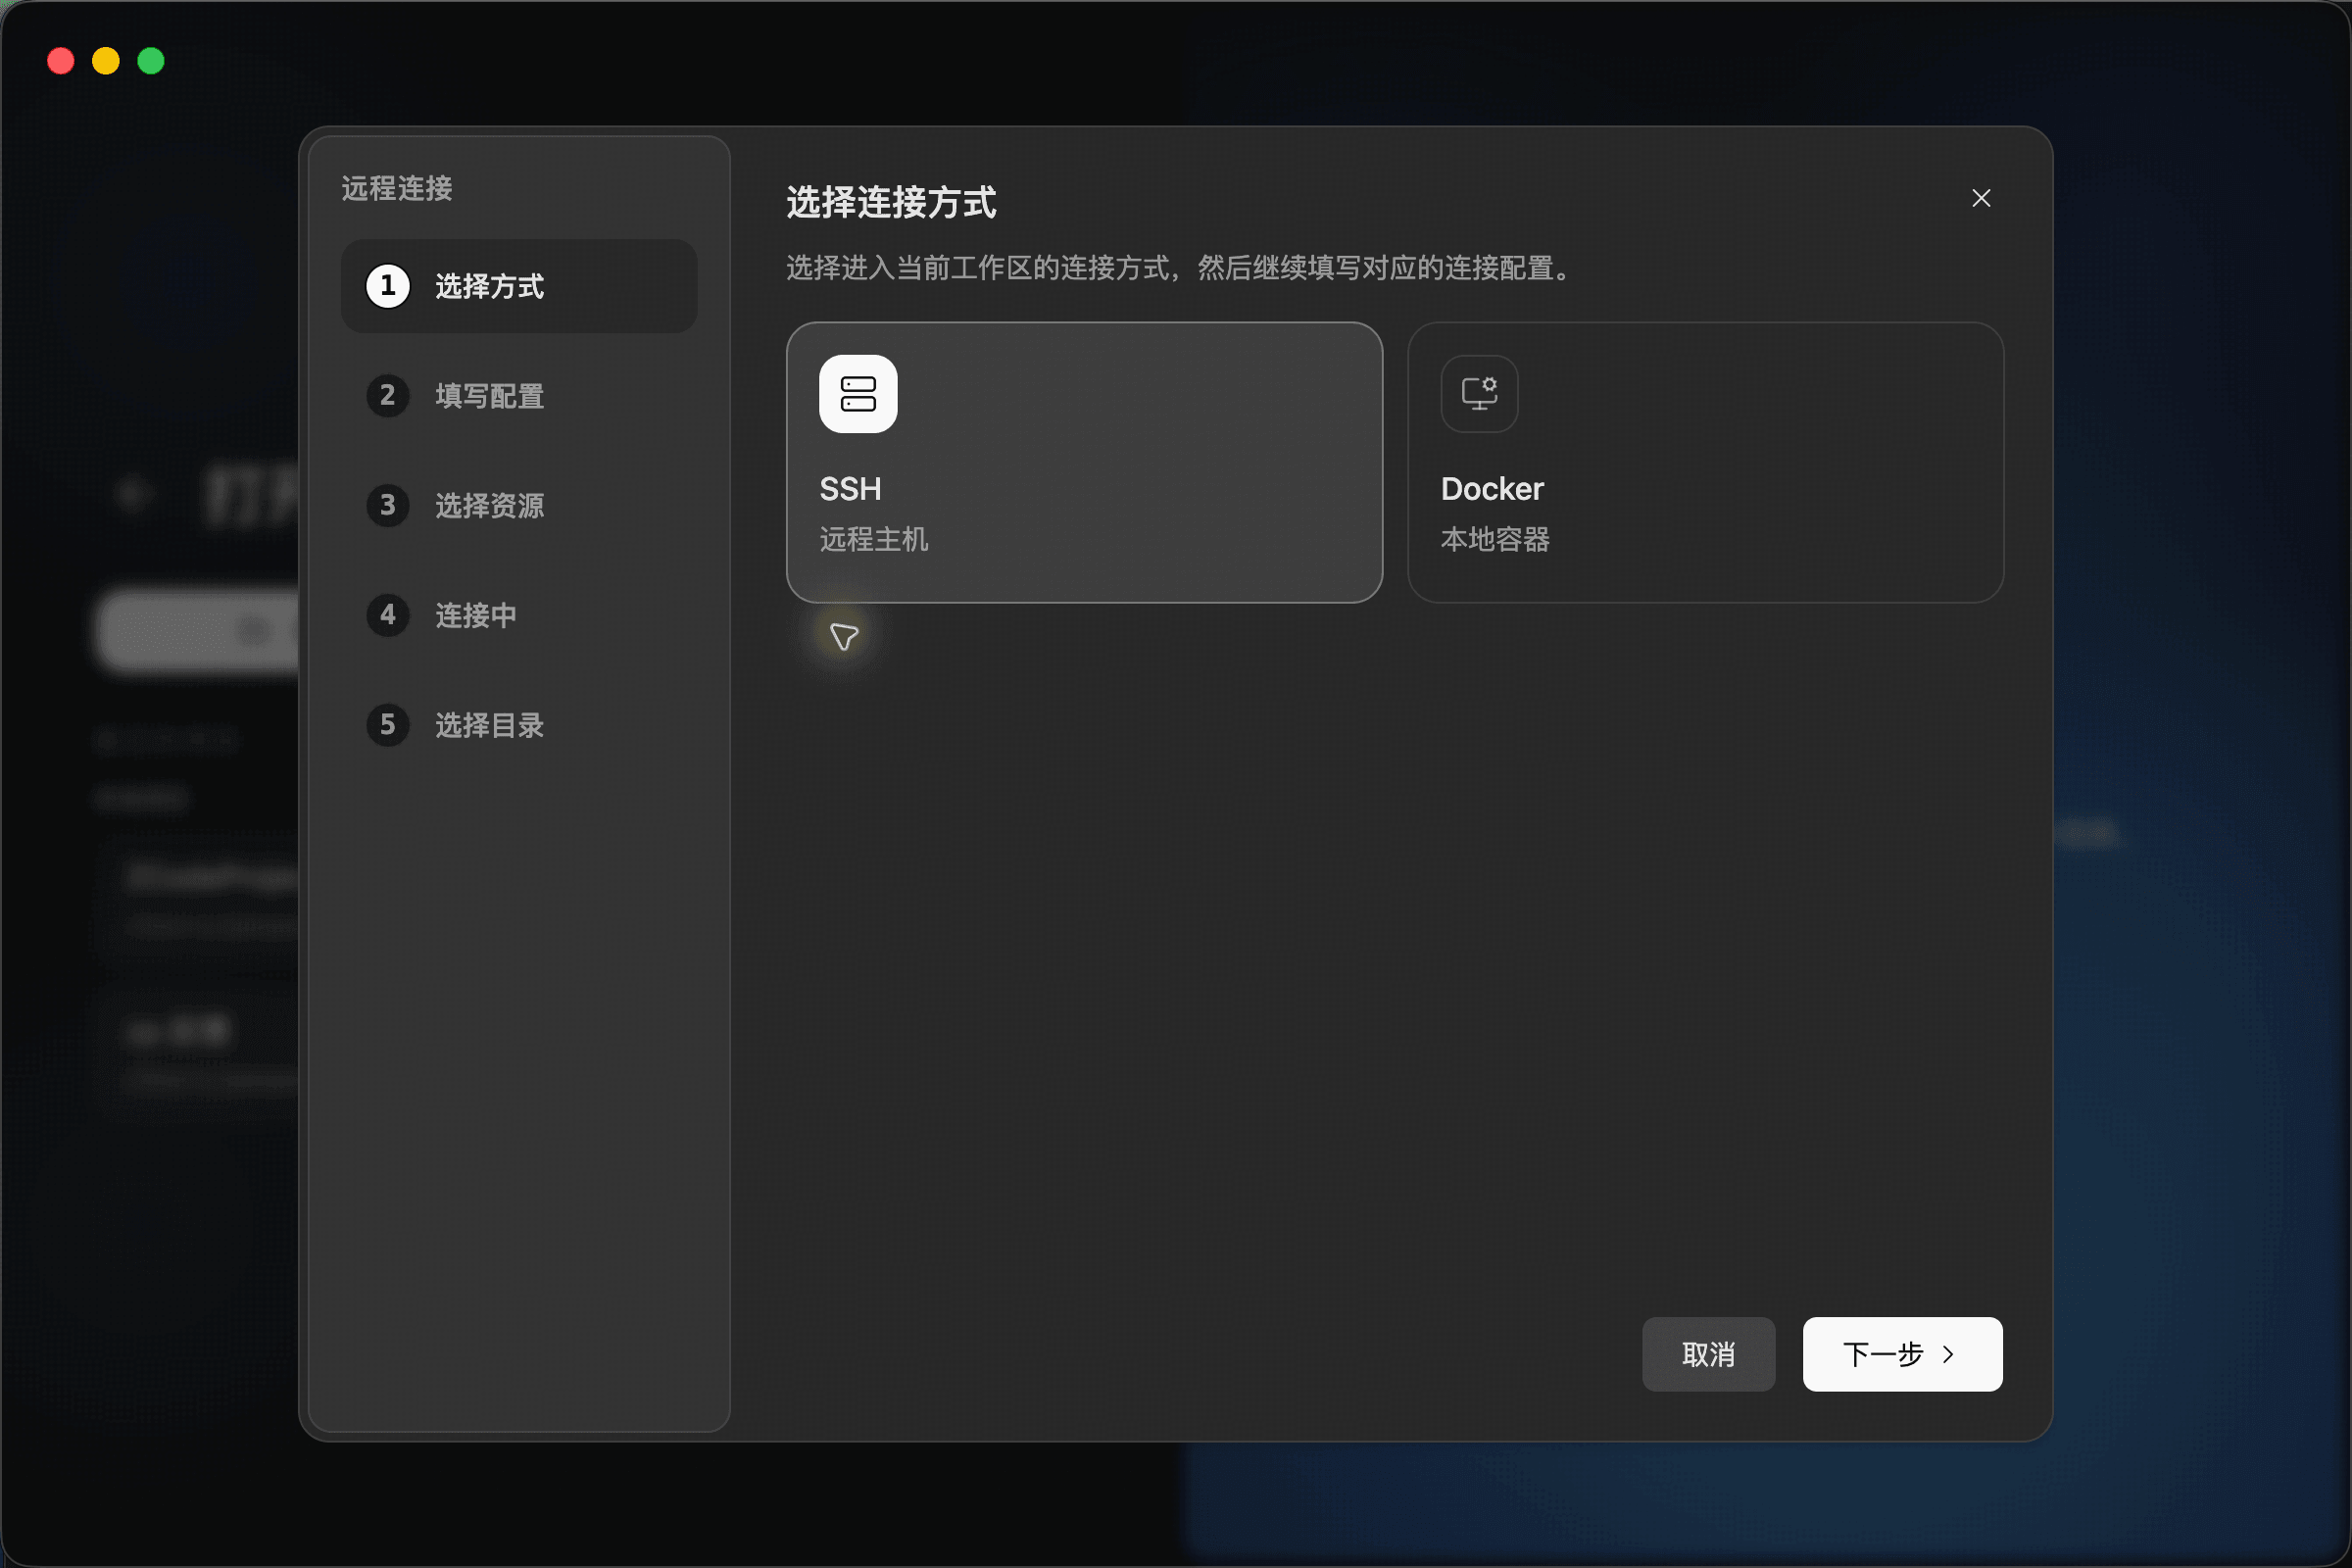This screenshot has height=1568, width=2352.
Task: Open step 1 选择方式 in sidebar
Action: point(519,286)
